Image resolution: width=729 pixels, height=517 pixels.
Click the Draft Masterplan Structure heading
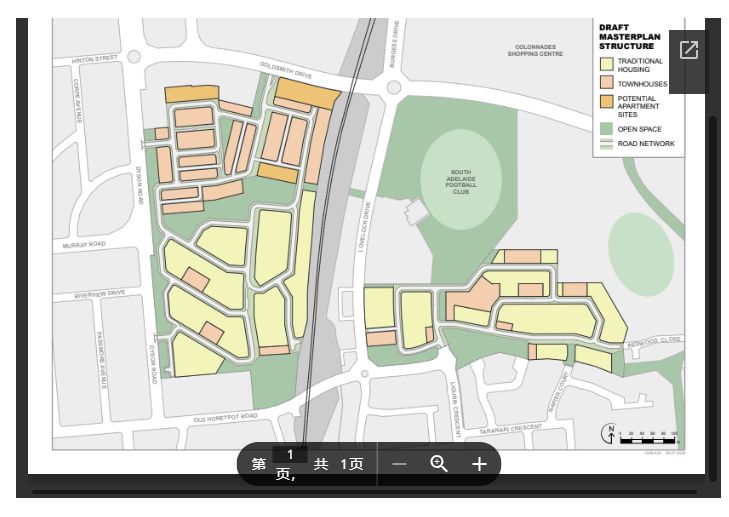[630, 37]
